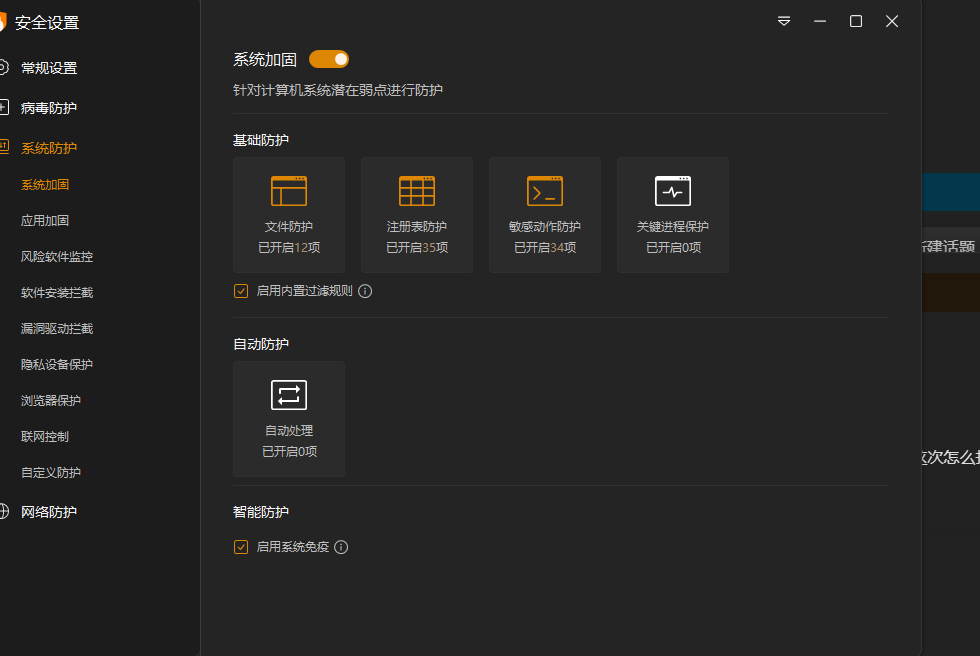Click the 自动处理 card label
The height and width of the screenshot is (656, 980).
tap(289, 430)
